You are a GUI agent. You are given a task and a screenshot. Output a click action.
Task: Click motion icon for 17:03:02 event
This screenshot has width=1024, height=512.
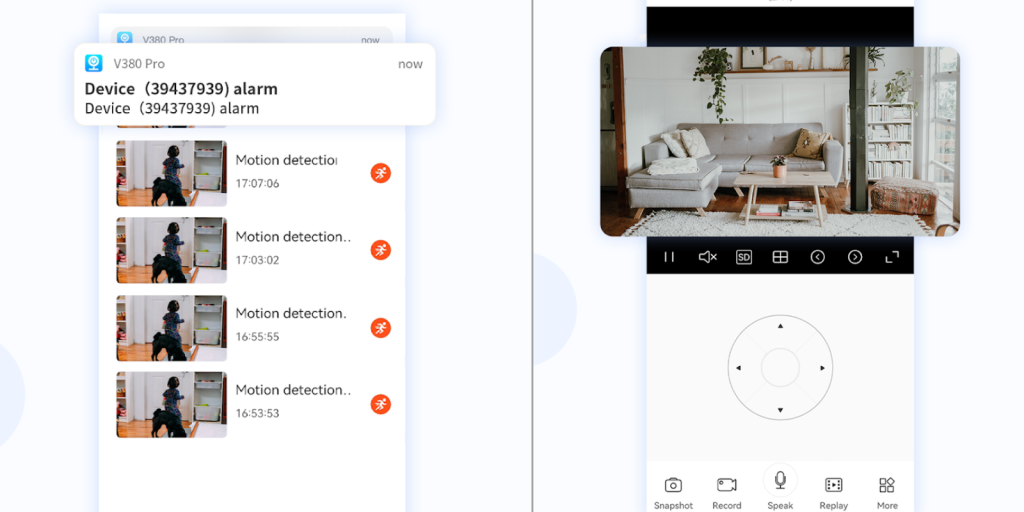point(380,249)
